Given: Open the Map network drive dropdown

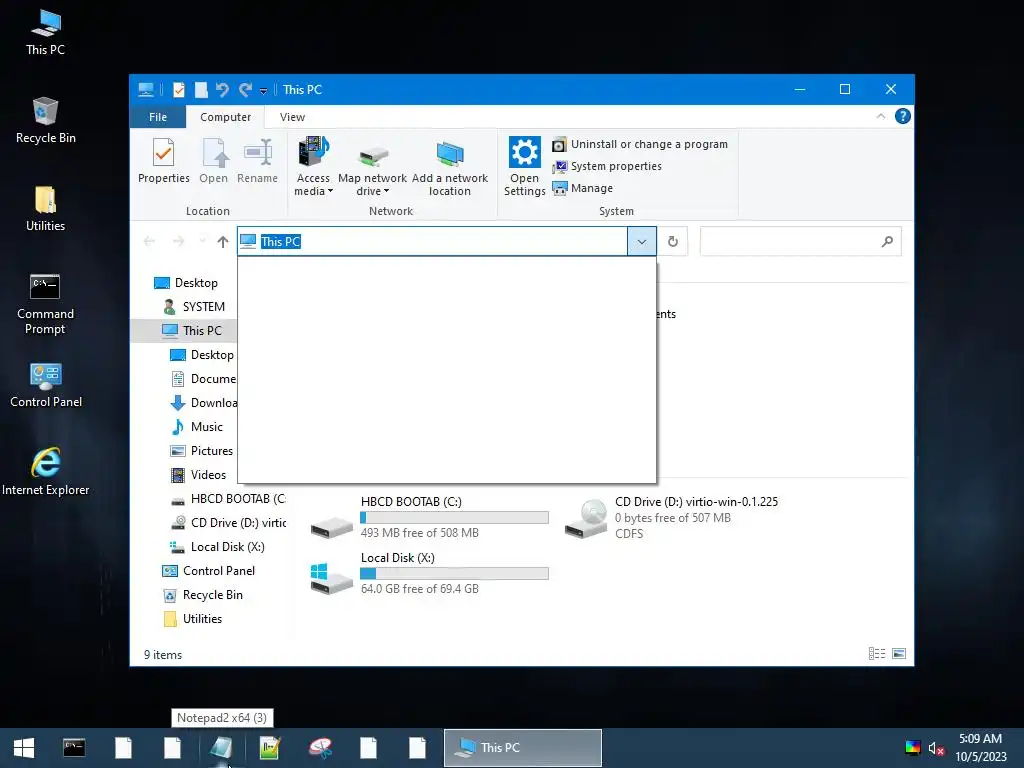Looking at the screenshot, I should pos(372,167).
